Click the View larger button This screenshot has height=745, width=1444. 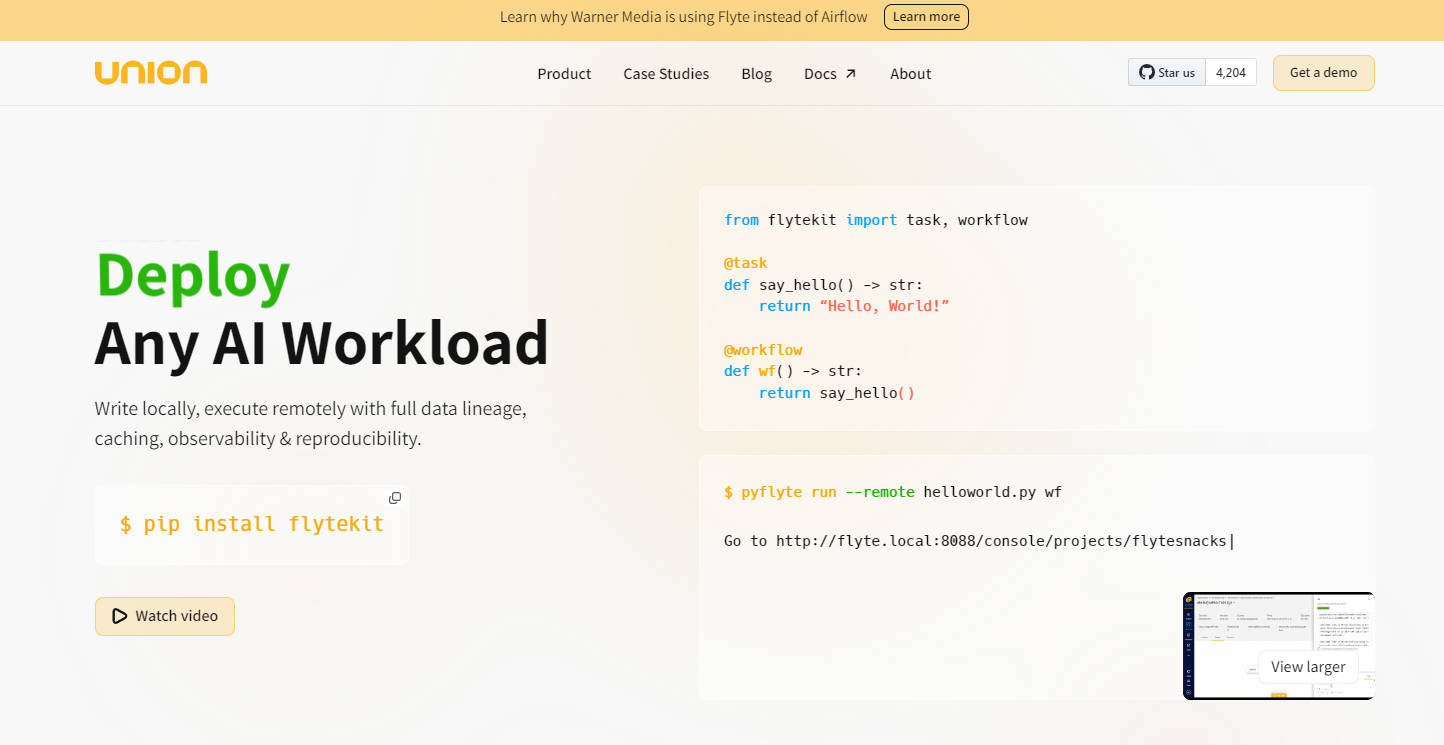click(x=1307, y=667)
